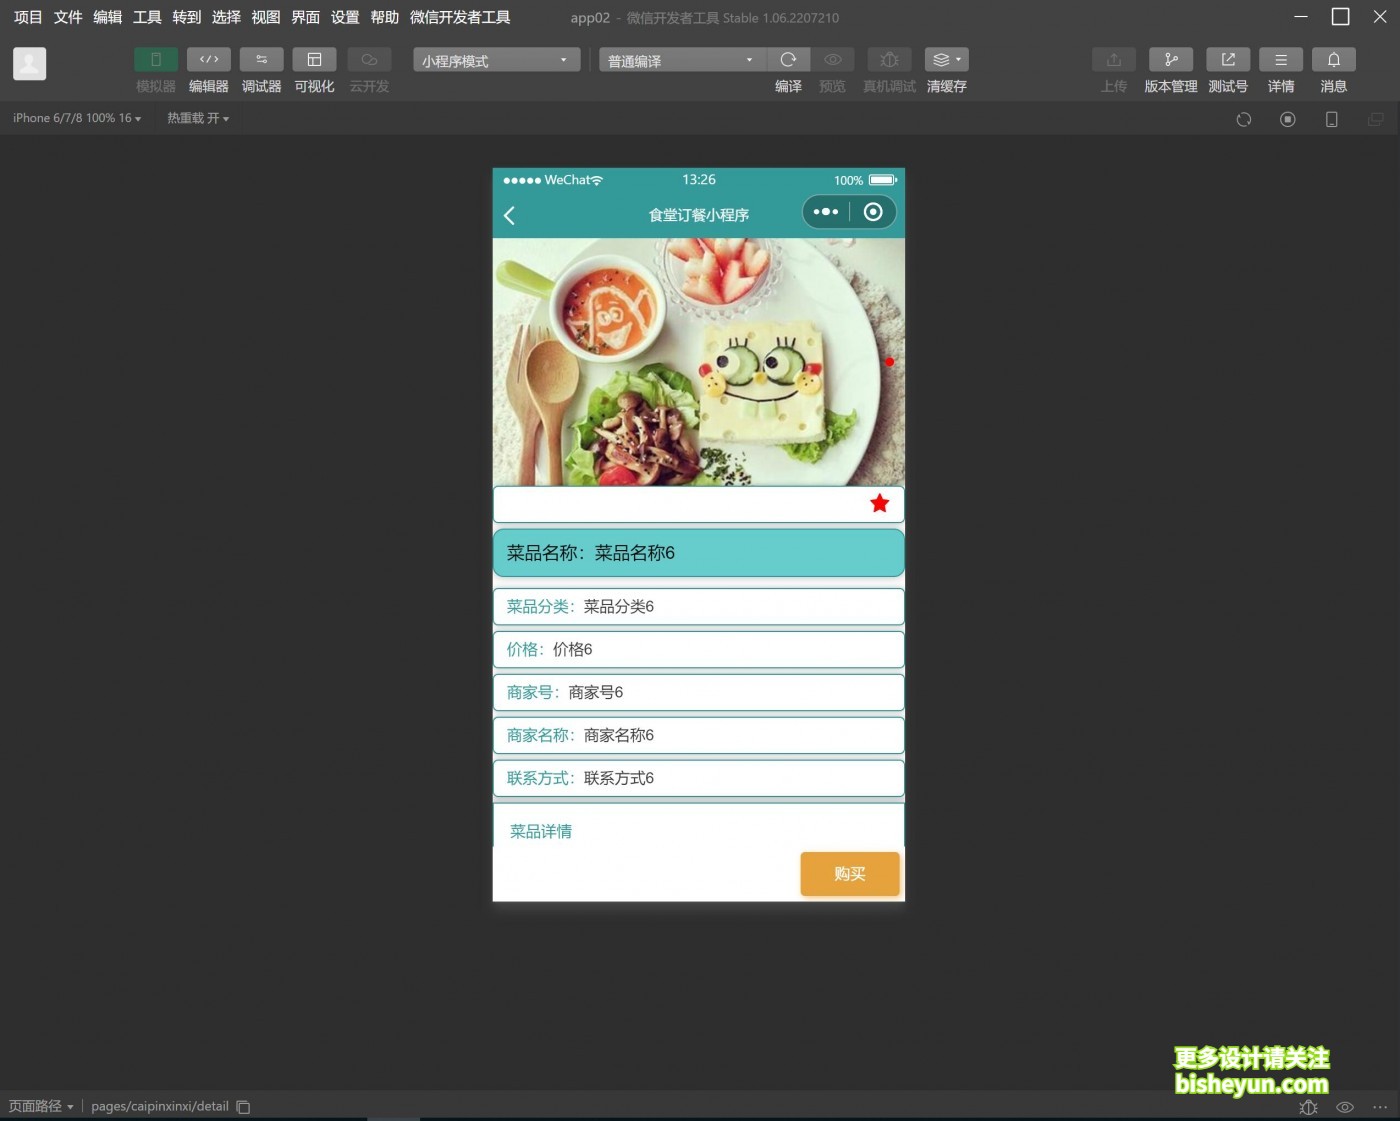Open the visualization panel button
This screenshot has height=1121, width=1400.
coord(314,60)
